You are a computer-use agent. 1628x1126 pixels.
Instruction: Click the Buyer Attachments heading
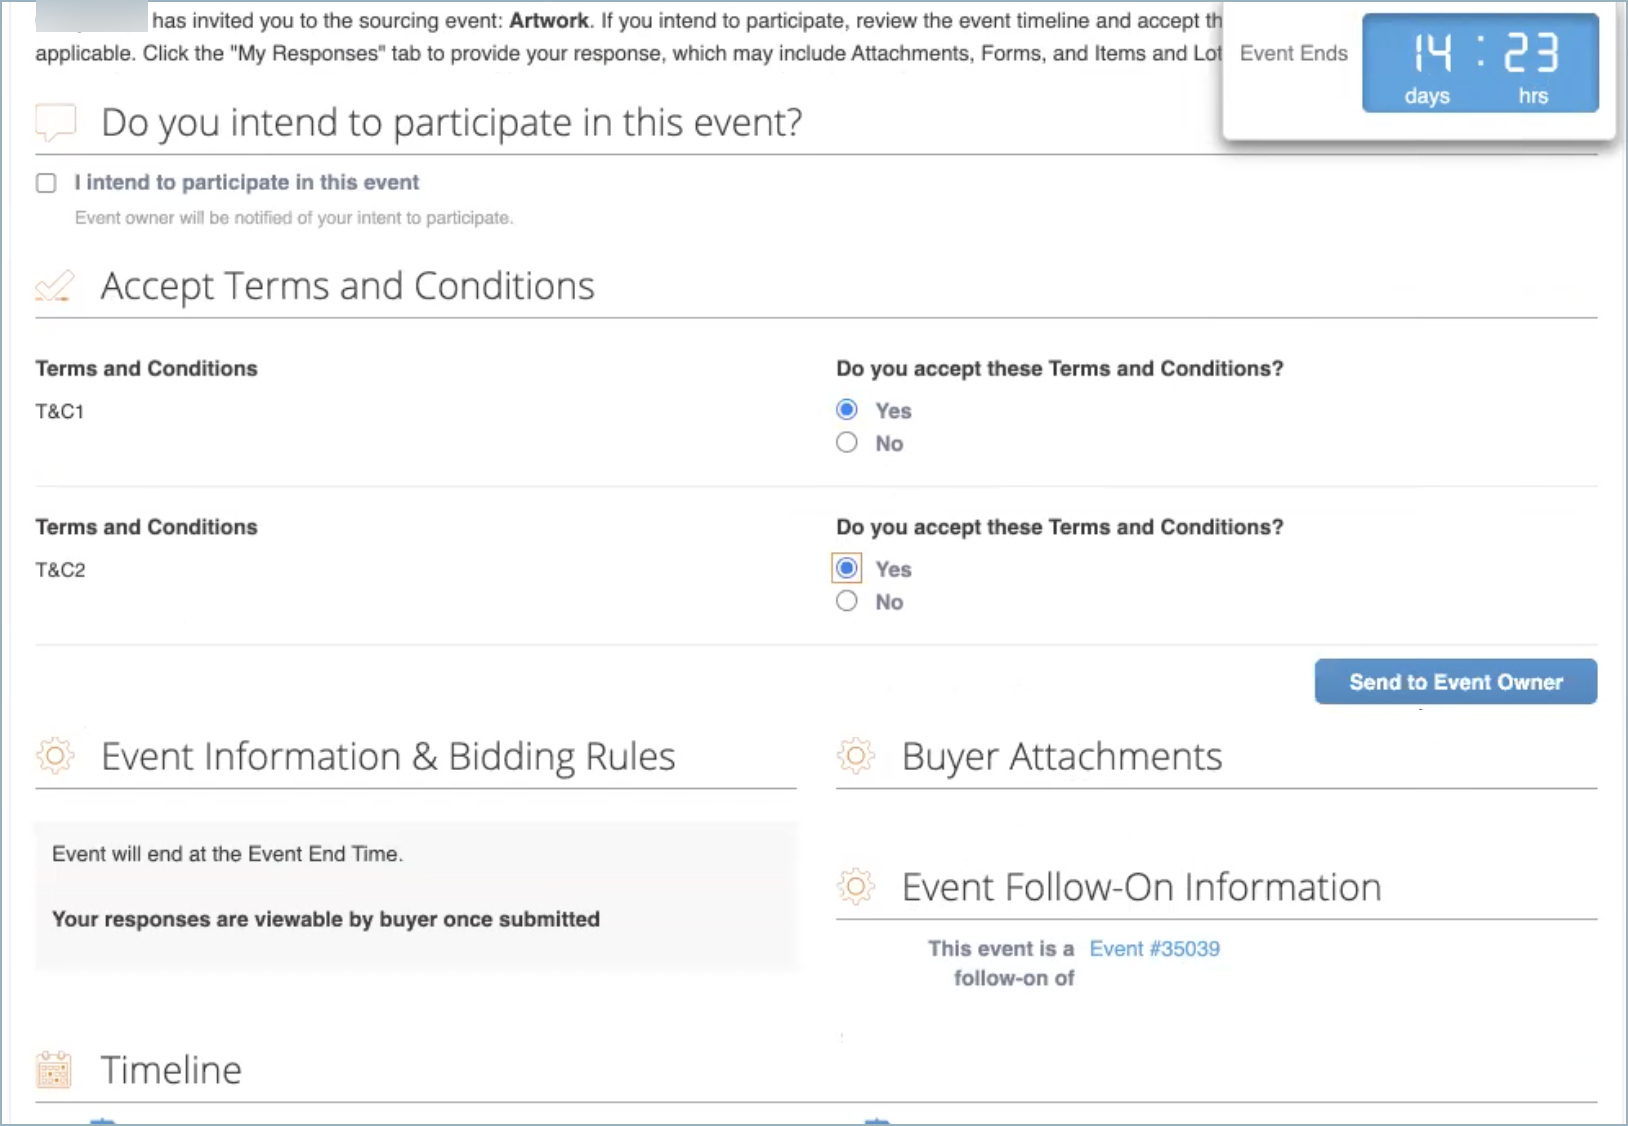click(1062, 757)
